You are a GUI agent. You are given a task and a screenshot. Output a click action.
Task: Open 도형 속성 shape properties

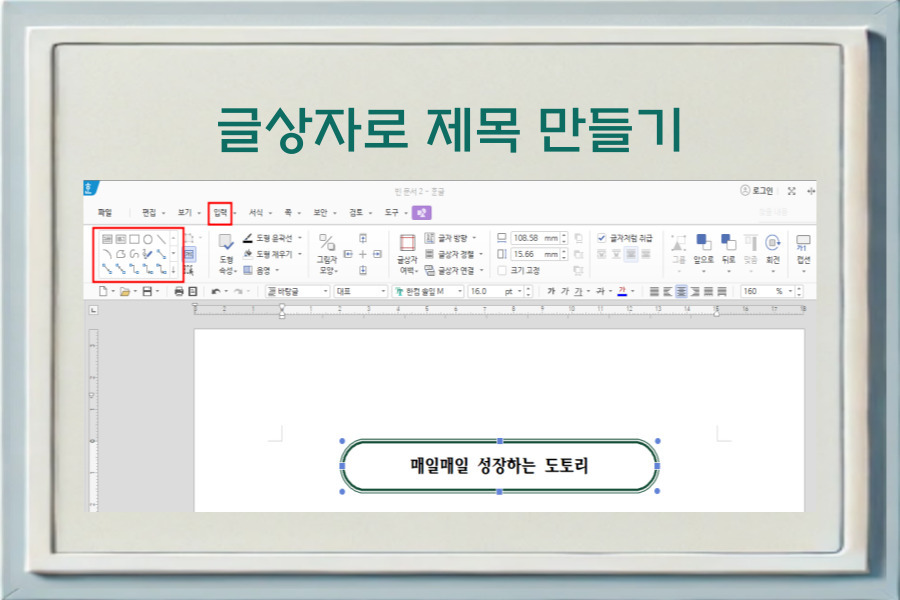[x=226, y=253]
